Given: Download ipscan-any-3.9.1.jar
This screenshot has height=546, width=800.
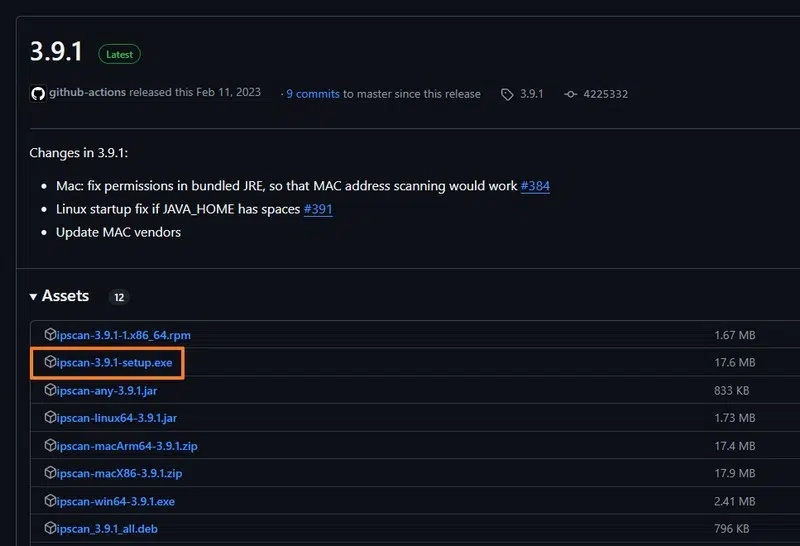Looking at the screenshot, I should (107, 391).
